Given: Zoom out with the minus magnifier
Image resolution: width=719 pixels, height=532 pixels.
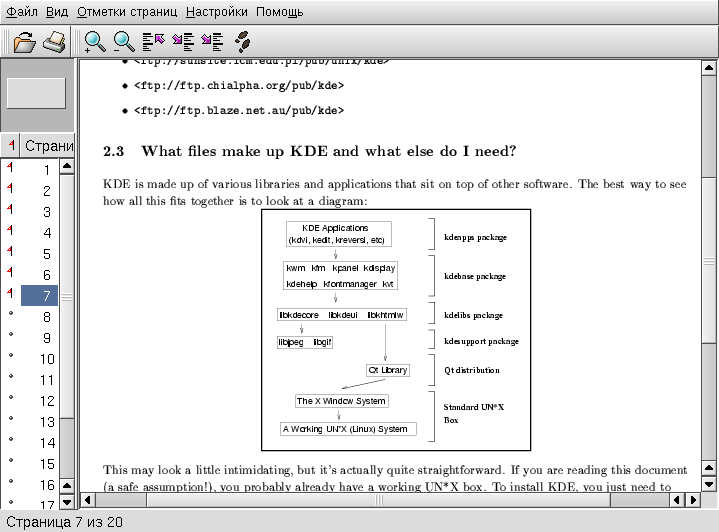Looking at the screenshot, I should [x=124, y=42].
